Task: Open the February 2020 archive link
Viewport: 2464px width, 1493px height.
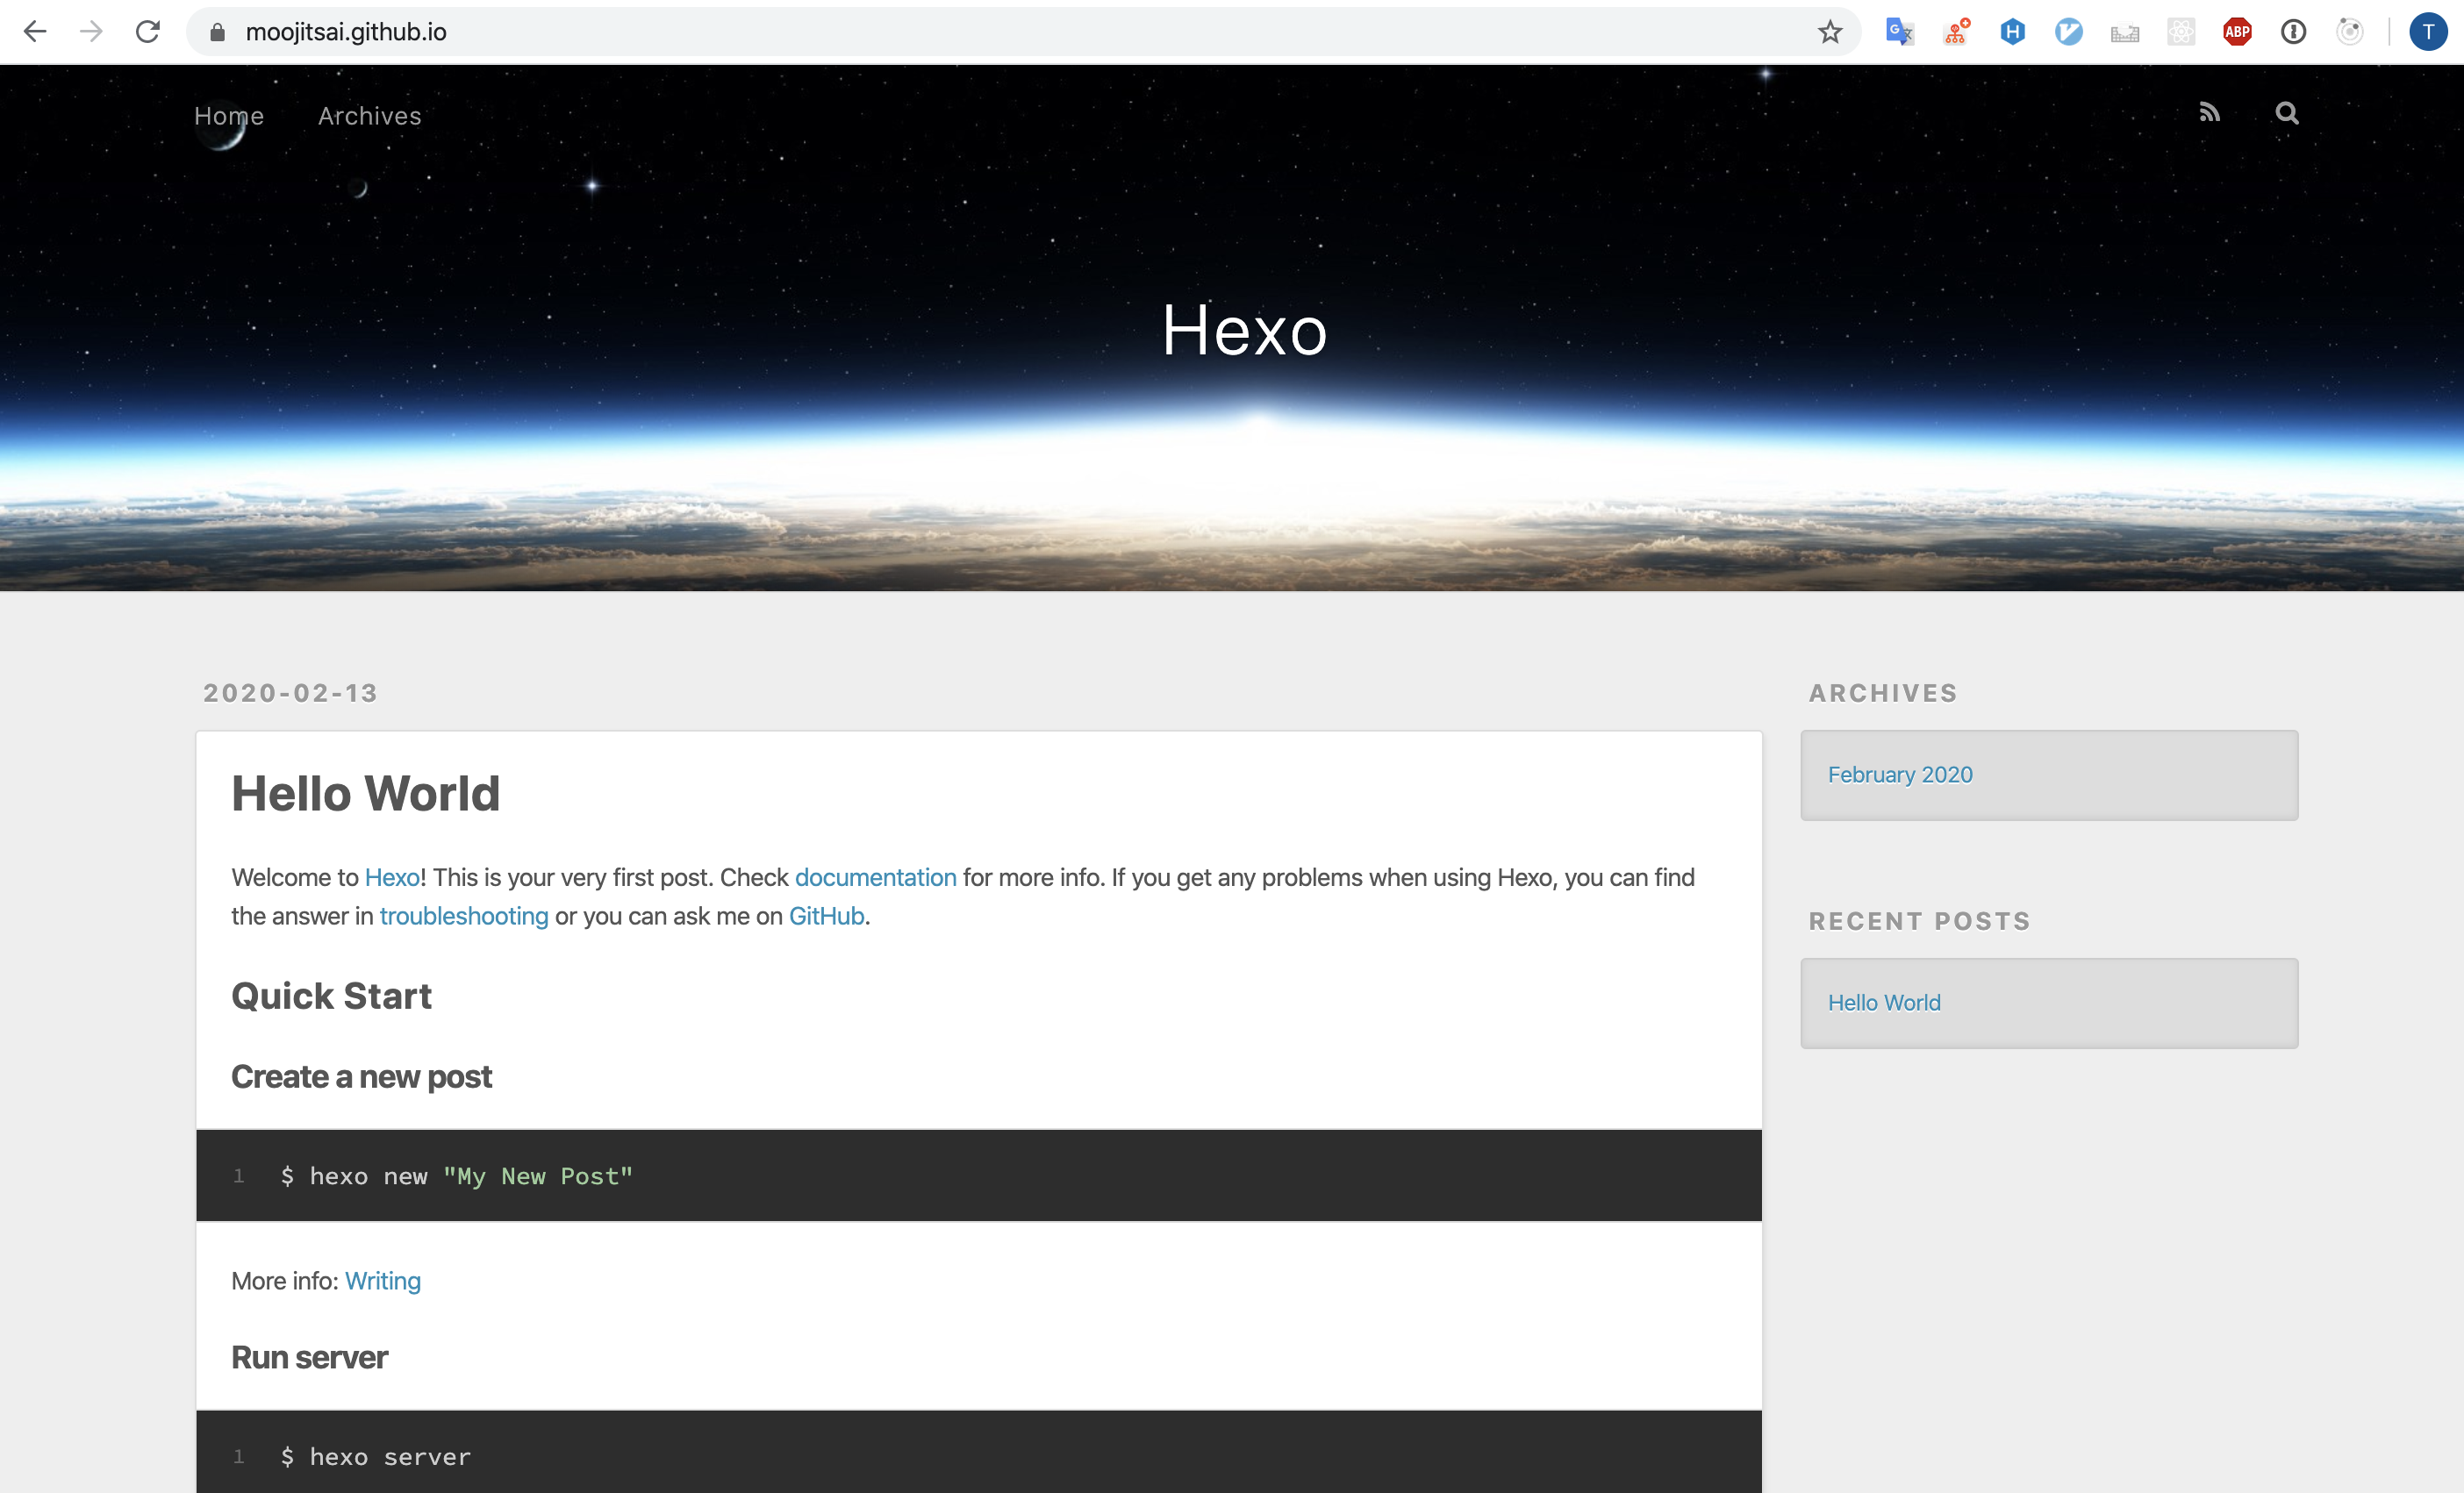Action: pyautogui.click(x=1900, y=775)
